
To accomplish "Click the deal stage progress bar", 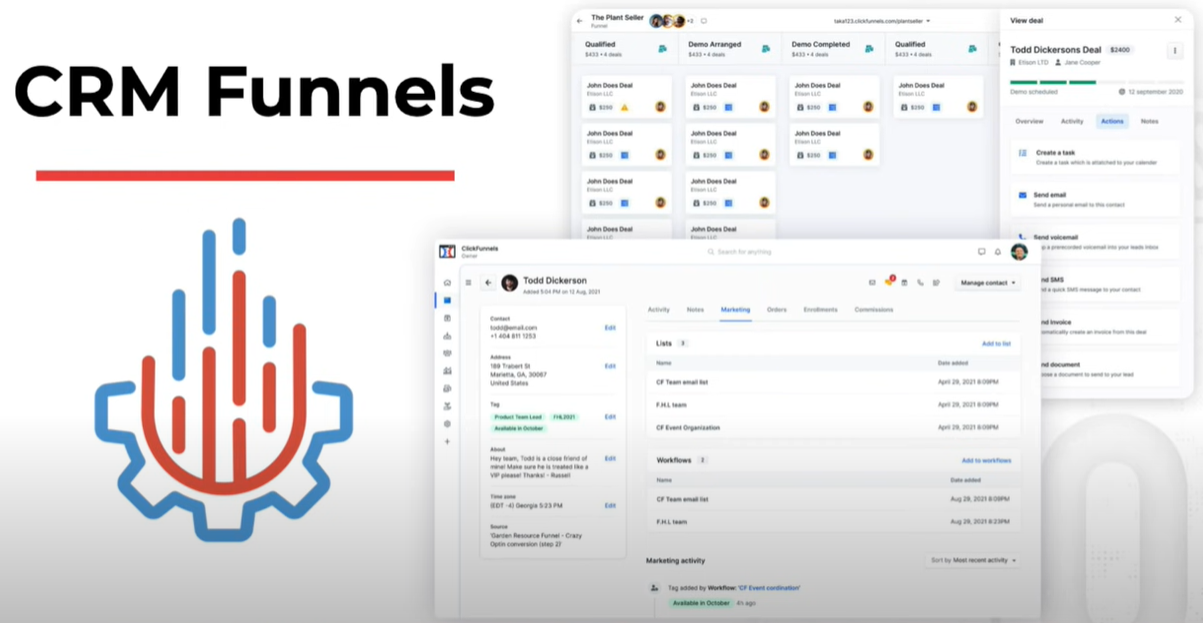I will [x=1096, y=82].
